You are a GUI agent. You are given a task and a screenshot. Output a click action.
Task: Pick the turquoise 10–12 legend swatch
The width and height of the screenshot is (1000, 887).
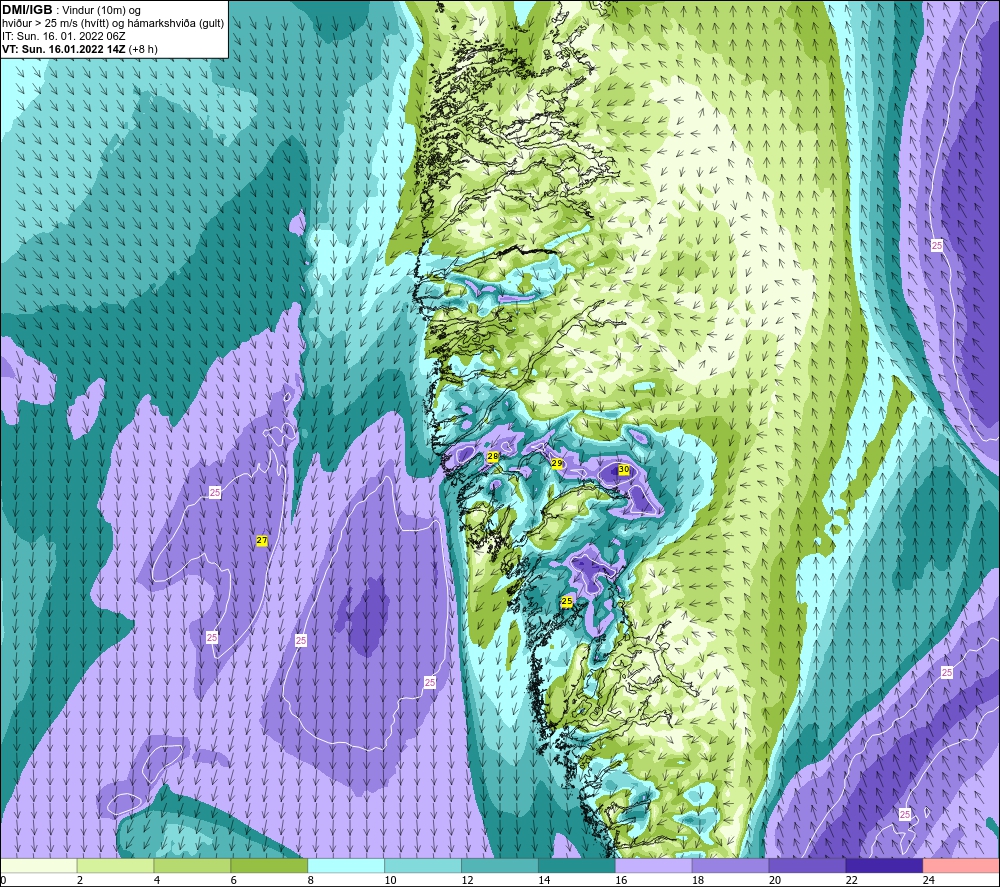pyautogui.click(x=423, y=865)
